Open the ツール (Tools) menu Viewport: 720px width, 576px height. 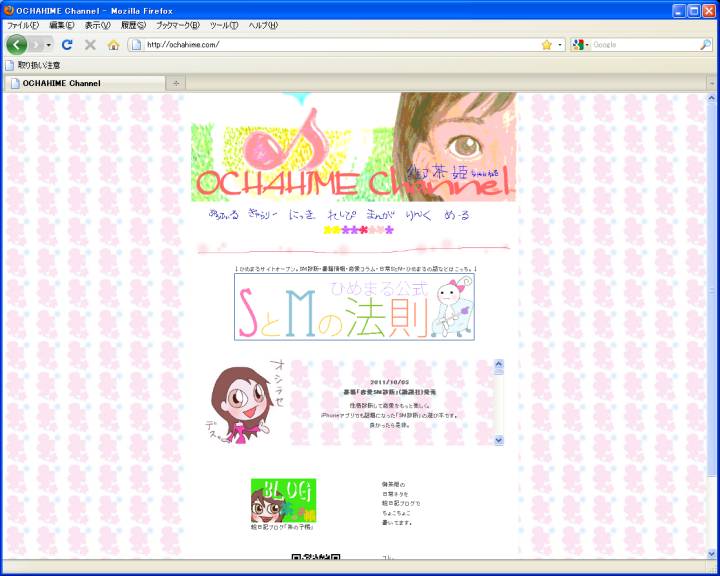(223, 25)
